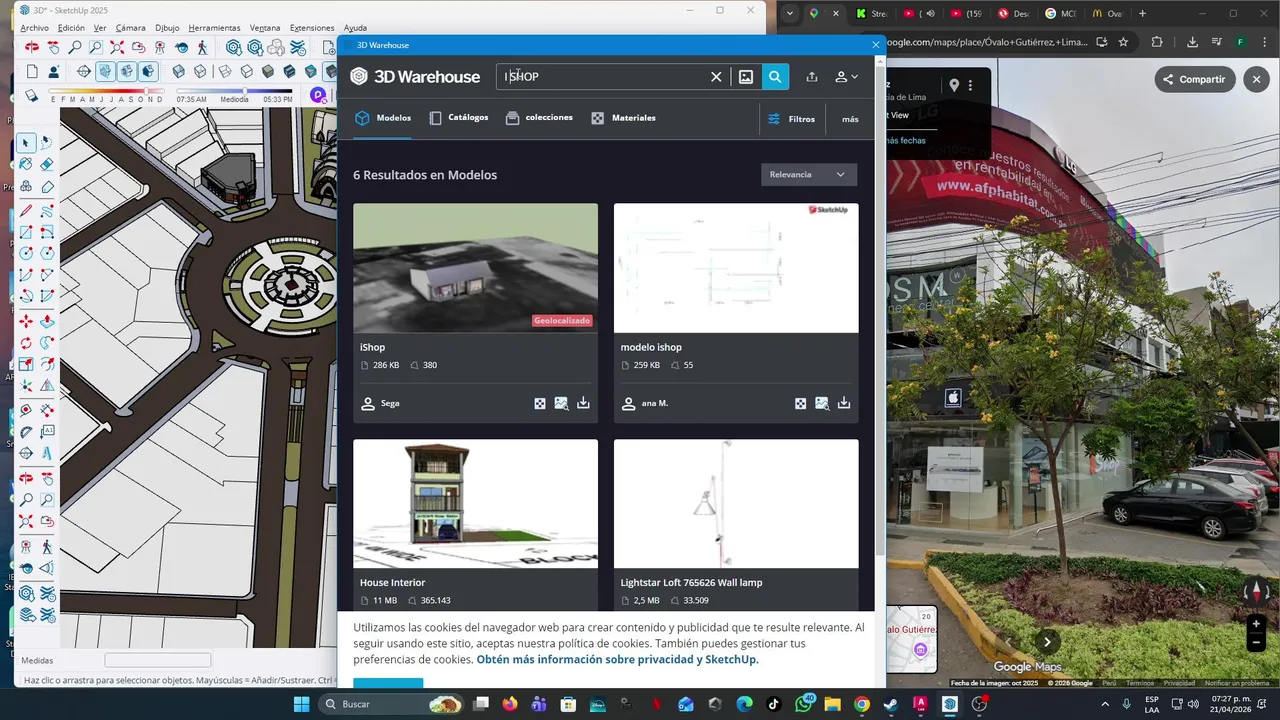
Task: Select the Rectangle tool in left toolbar
Action: click(x=26, y=231)
